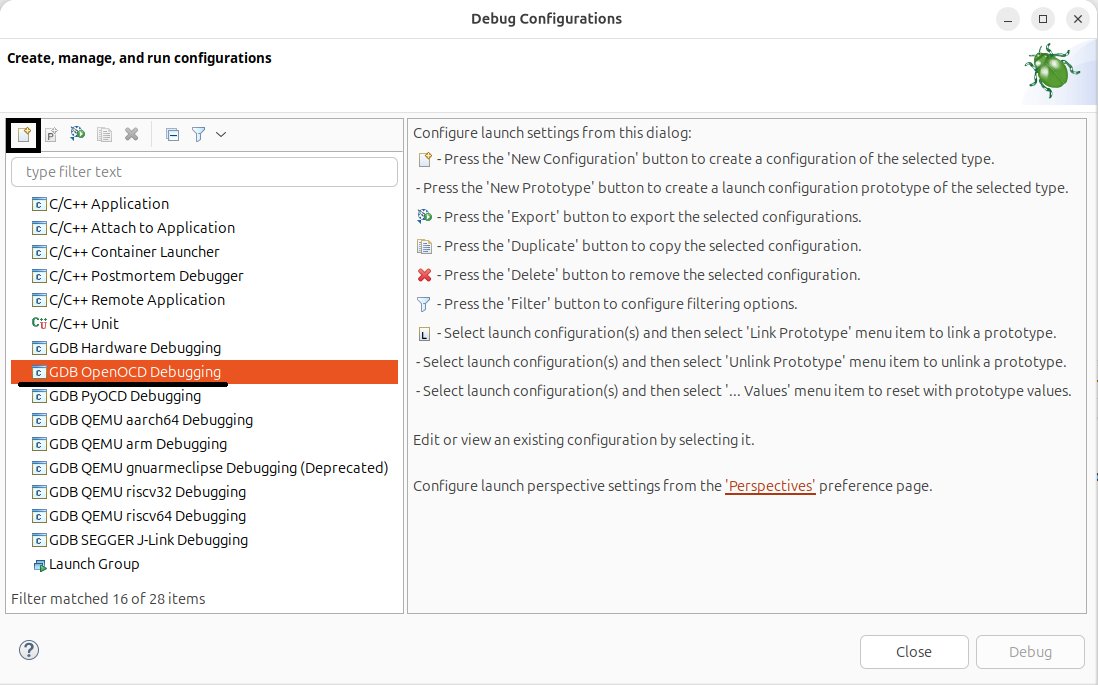The width and height of the screenshot is (1098, 685).
Task: Click the Duplicate configuration toolbar icon
Action: (104, 134)
